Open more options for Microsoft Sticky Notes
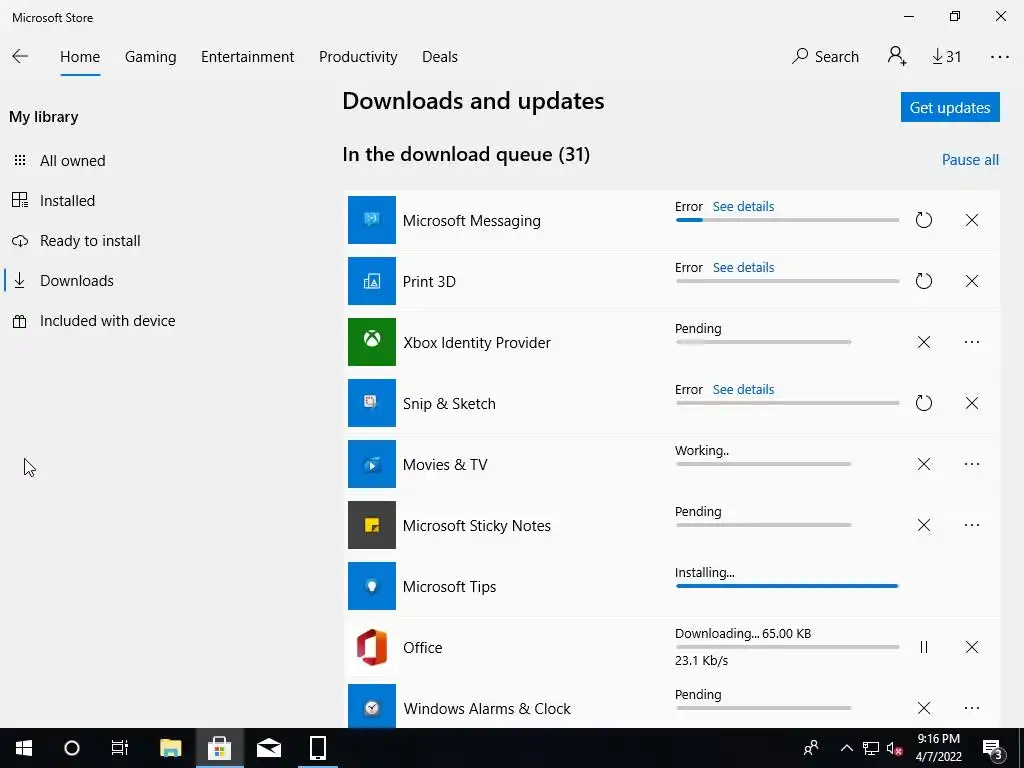The width and height of the screenshot is (1024, 768). (972, 525)
